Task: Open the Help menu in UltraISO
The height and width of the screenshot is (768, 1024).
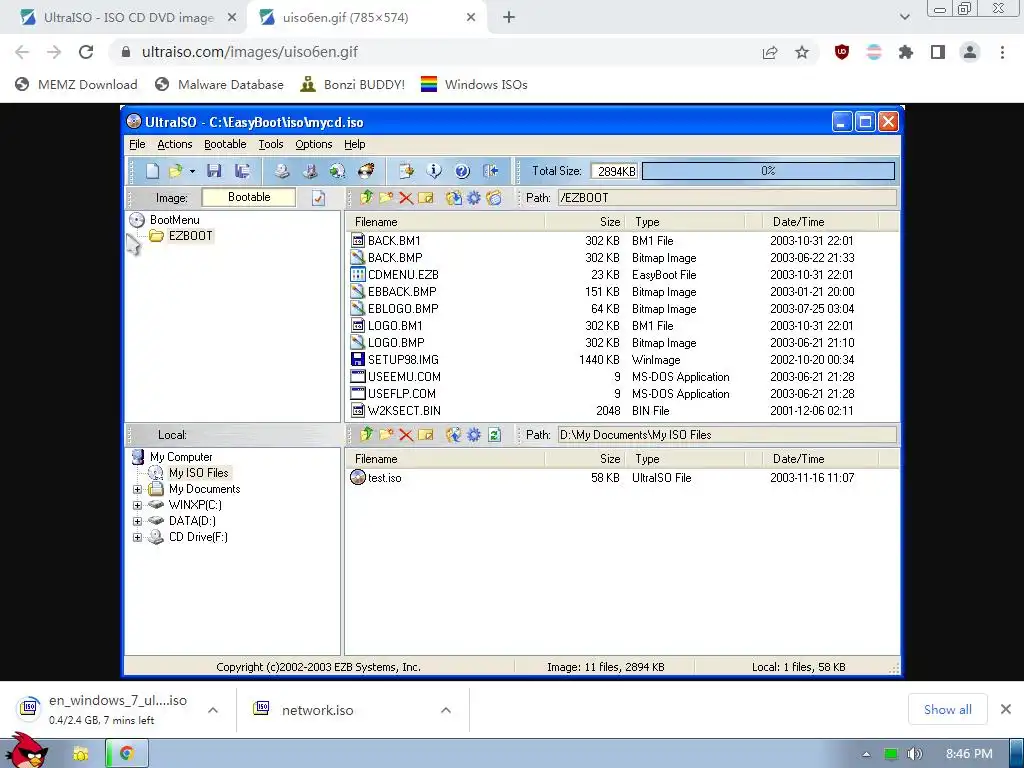Action: (355, 144)
